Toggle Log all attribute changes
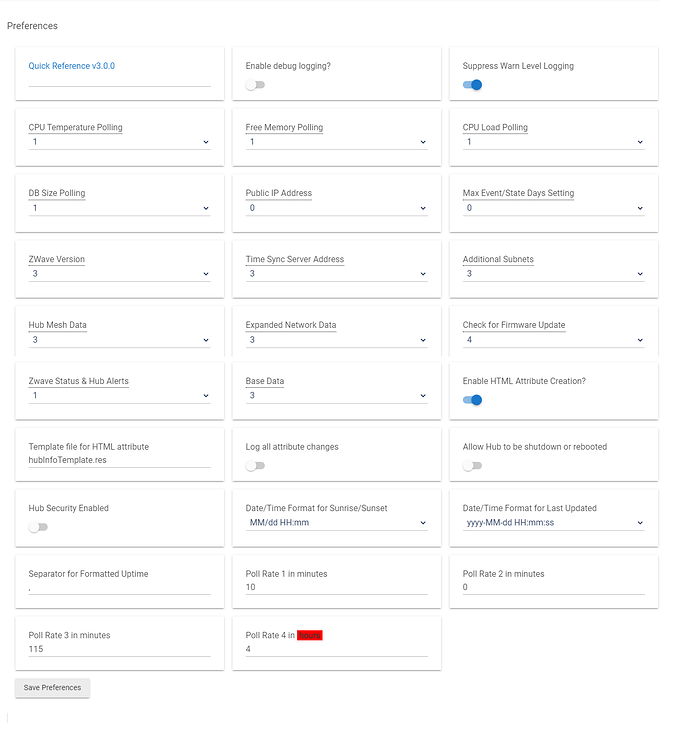Viewport: 680px width, 750px height. pos(255,466)
